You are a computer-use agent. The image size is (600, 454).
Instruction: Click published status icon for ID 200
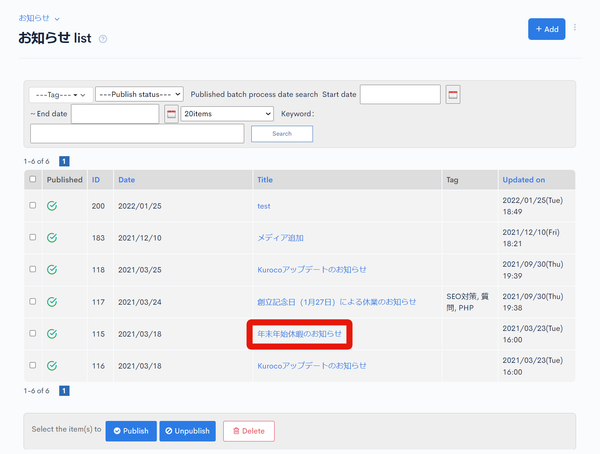pos(52,206)
